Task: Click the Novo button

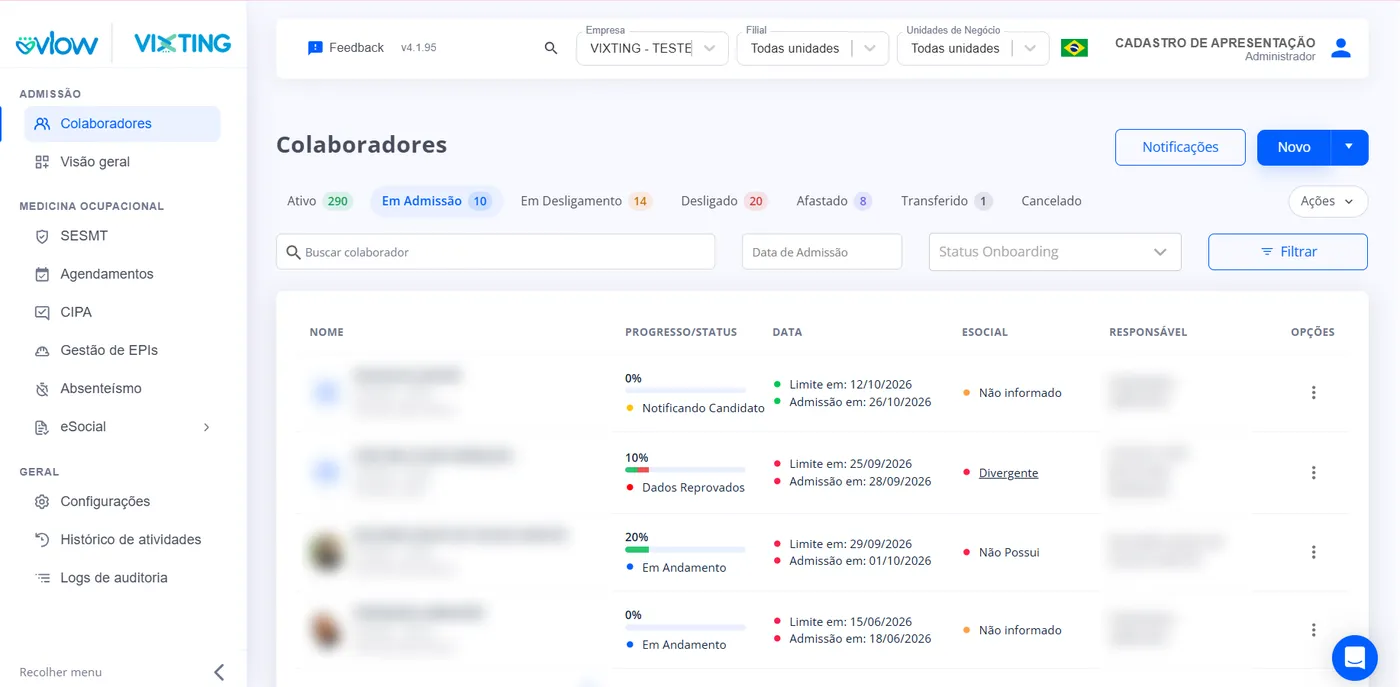Action: coord(1294,147)
